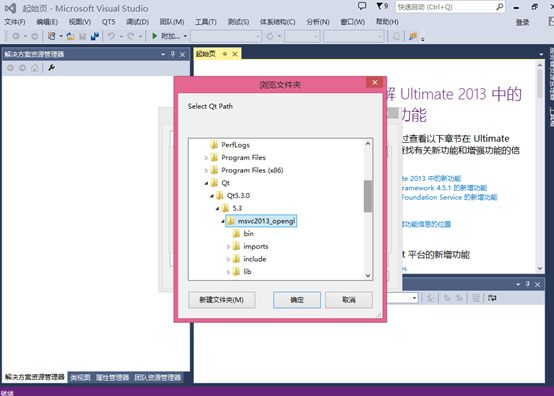Image resolution: width=554 pixels, height=396 pixels.
Task: Click the 登录 sign-in link
Action: point(522,23)
